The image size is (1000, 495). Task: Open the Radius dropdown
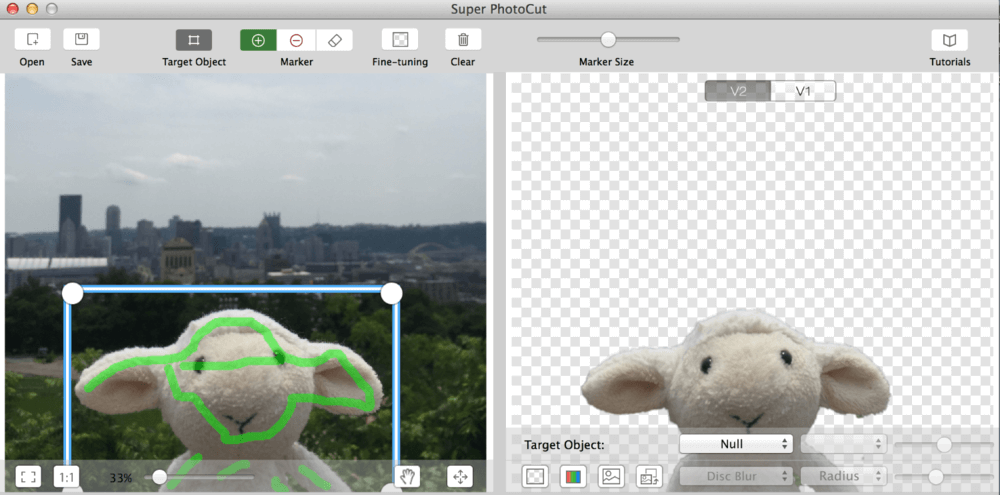pyautogui.click(x=844, y=476)
